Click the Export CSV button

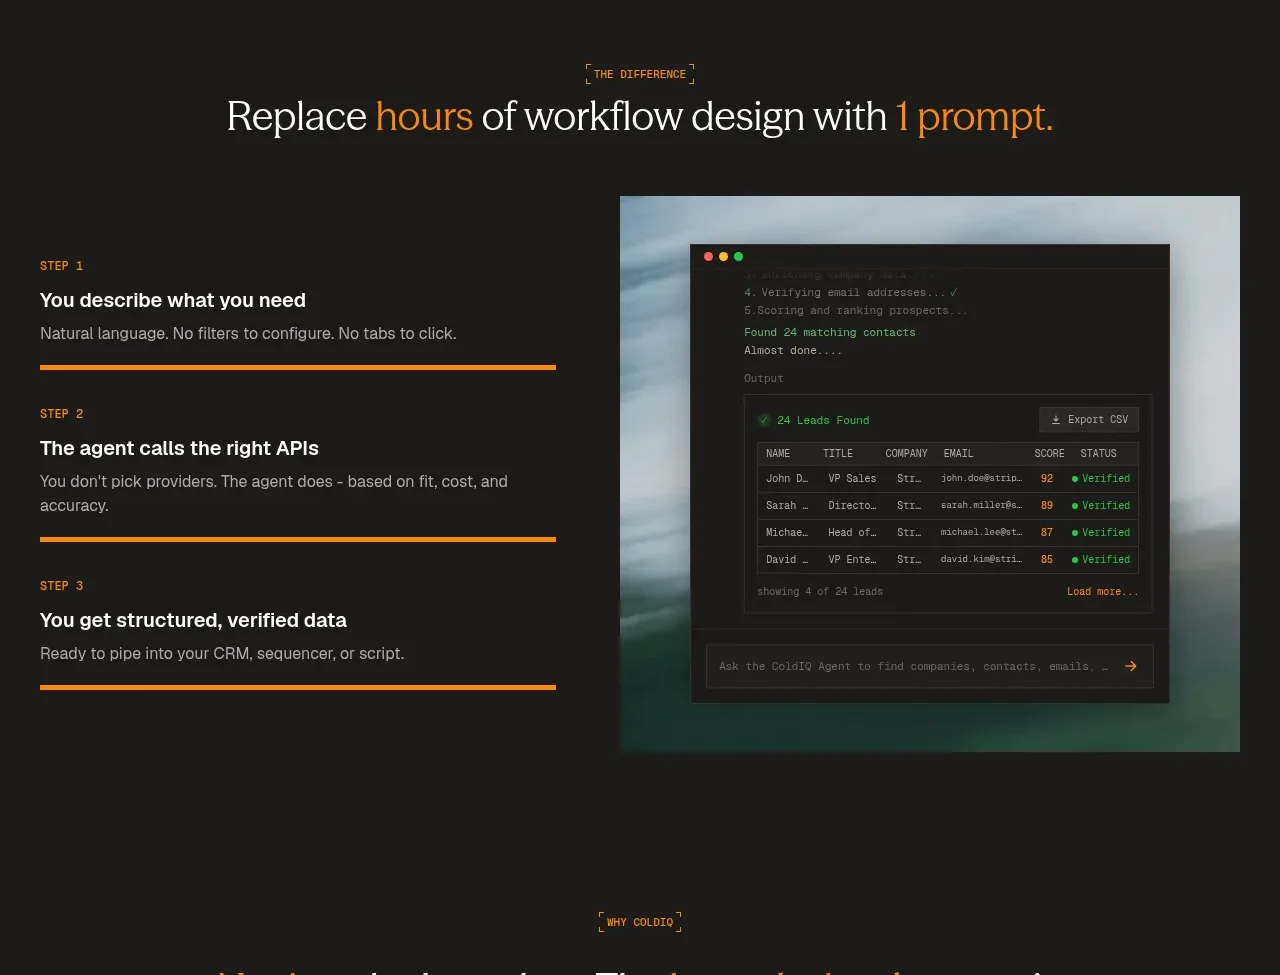click(1089, 420)
